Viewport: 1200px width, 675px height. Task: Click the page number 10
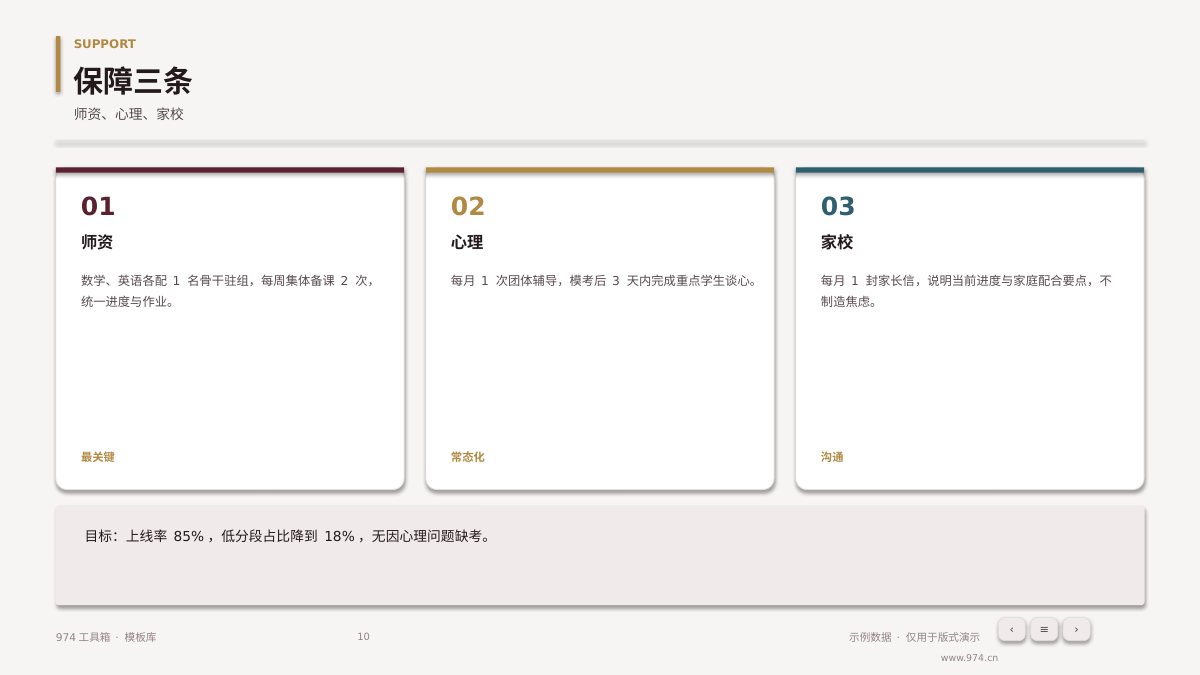363,637
